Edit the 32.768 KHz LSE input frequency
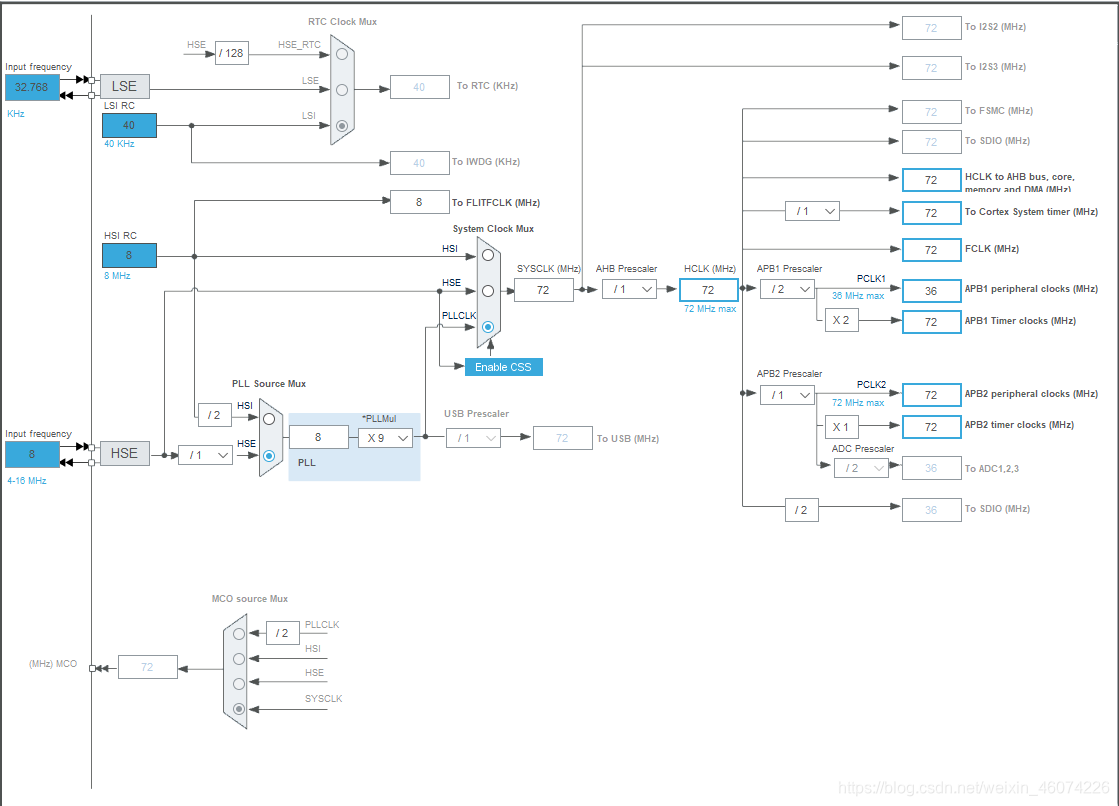 point(31,87)
